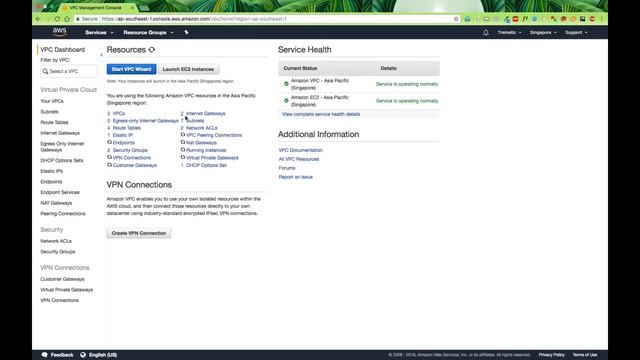Open NAT Gateways in sidebar
The width and height of the screenshot is (640, 360).
click(56, 203)
